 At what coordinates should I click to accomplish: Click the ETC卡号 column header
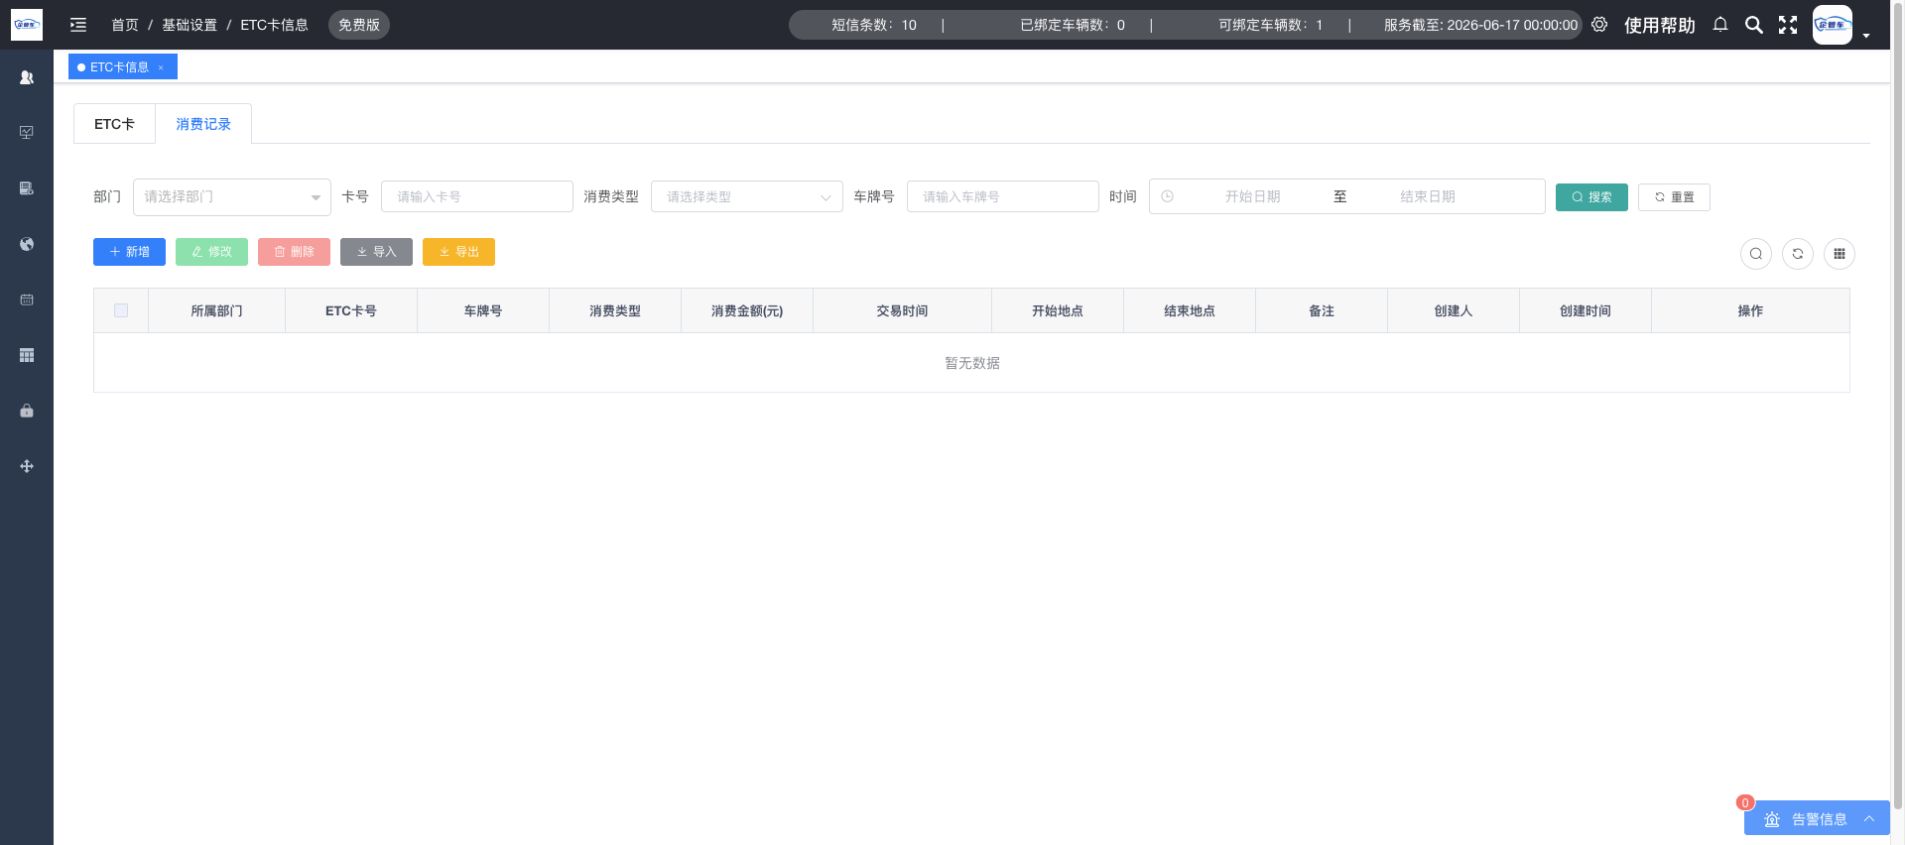tap(351, 311)
